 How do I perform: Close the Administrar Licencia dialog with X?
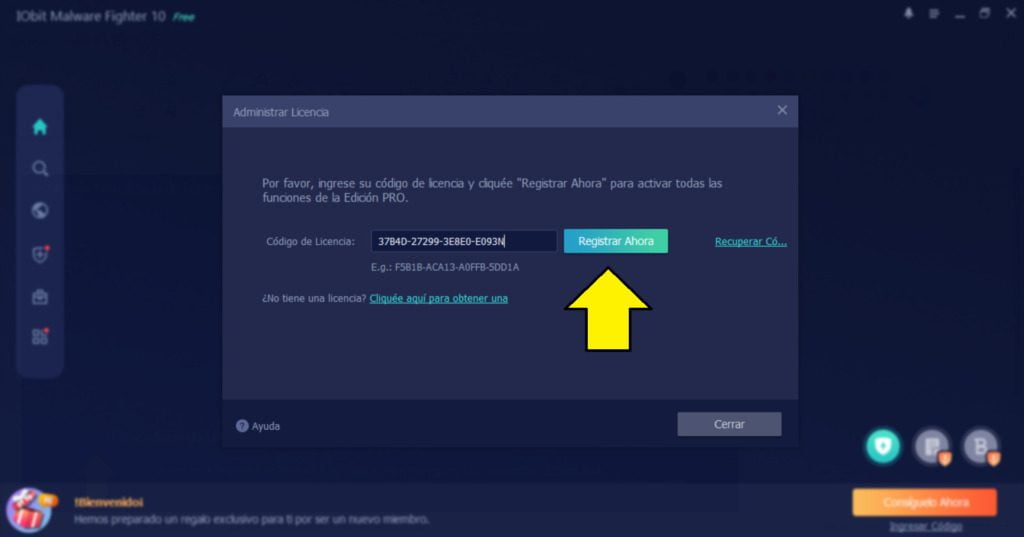click(782, 110)
